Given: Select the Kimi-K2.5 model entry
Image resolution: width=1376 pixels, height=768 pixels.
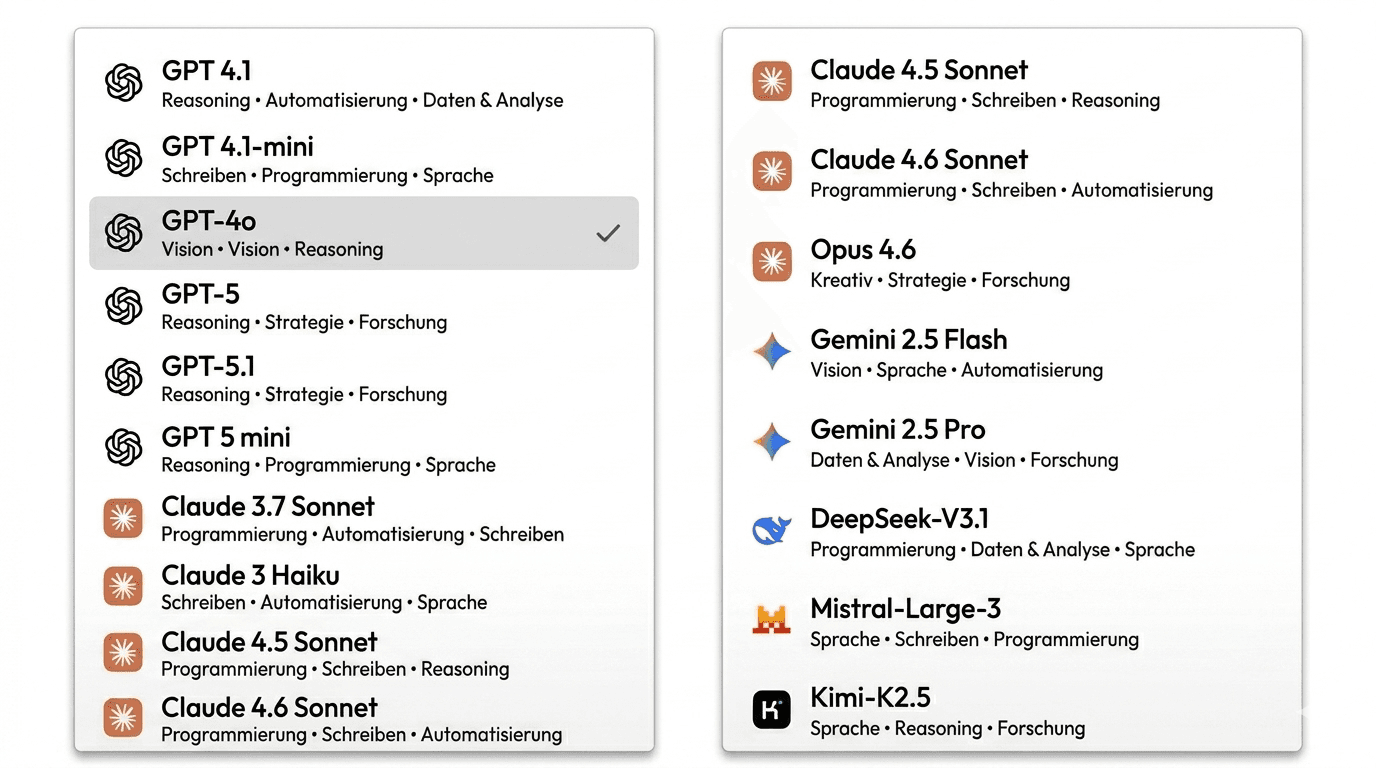Looking at the screenshot, I should point(1012,711).
